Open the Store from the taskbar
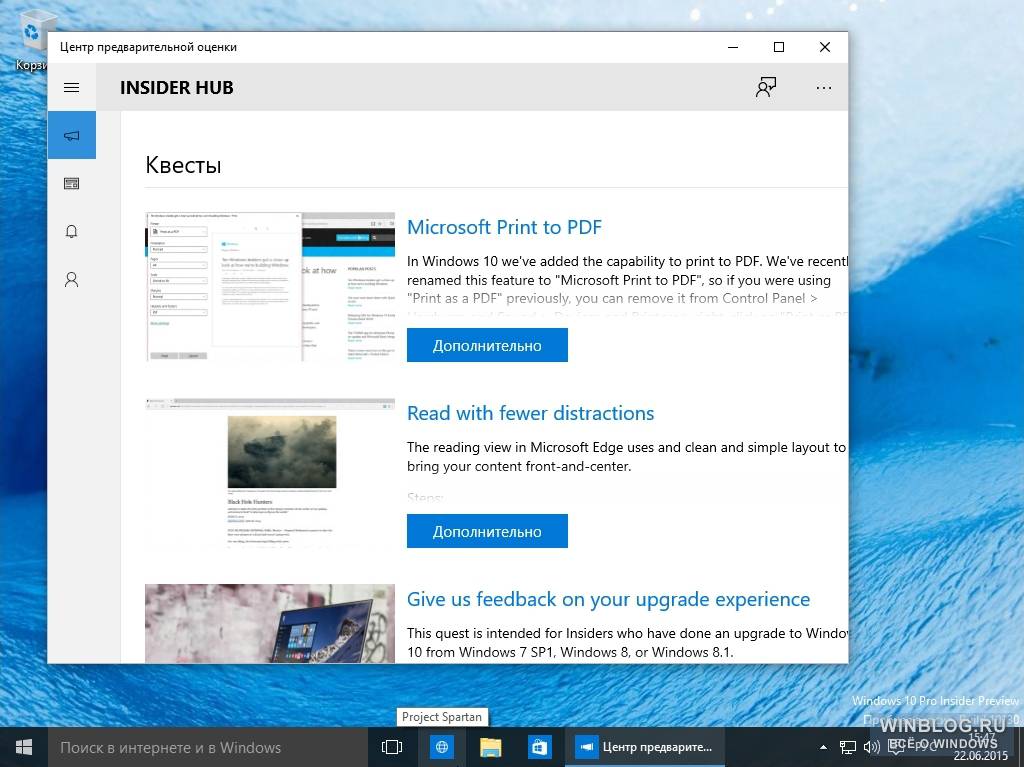The height and width of the screenshot is (767, 1024). tap(539, 747)
